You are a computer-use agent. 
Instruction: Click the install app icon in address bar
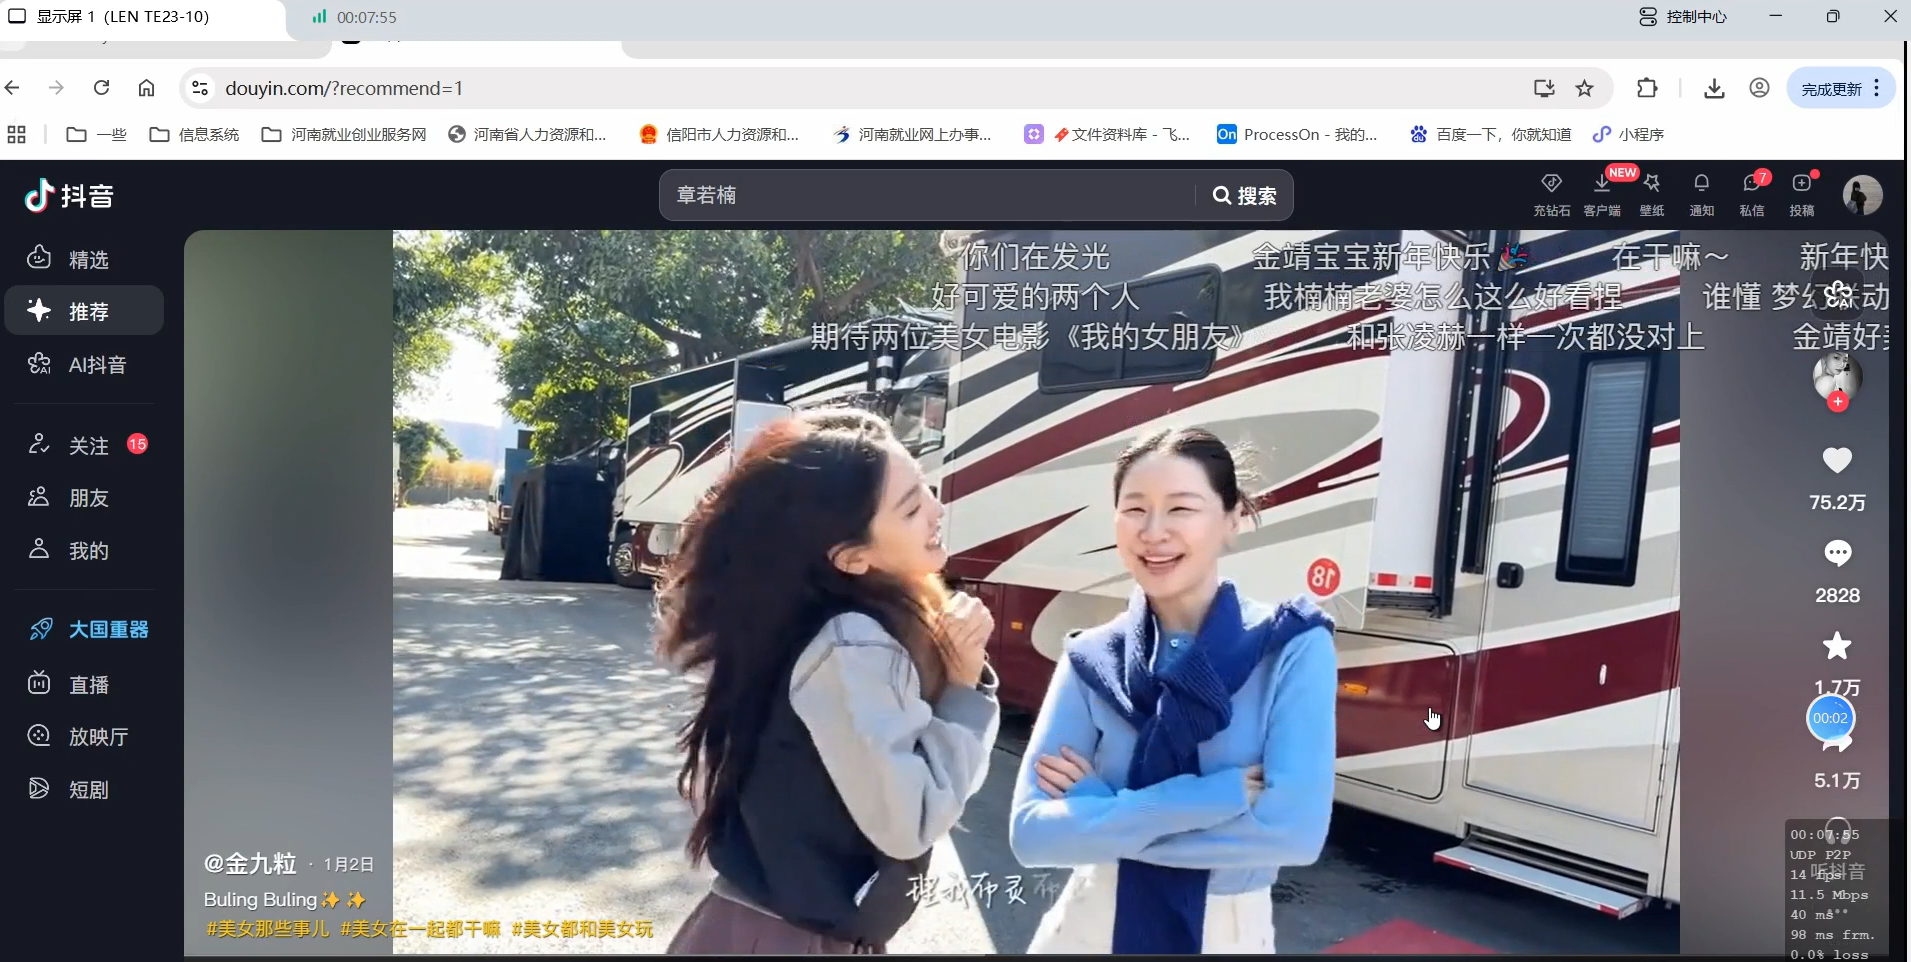pyautogui.click(x=1544, y=88)
